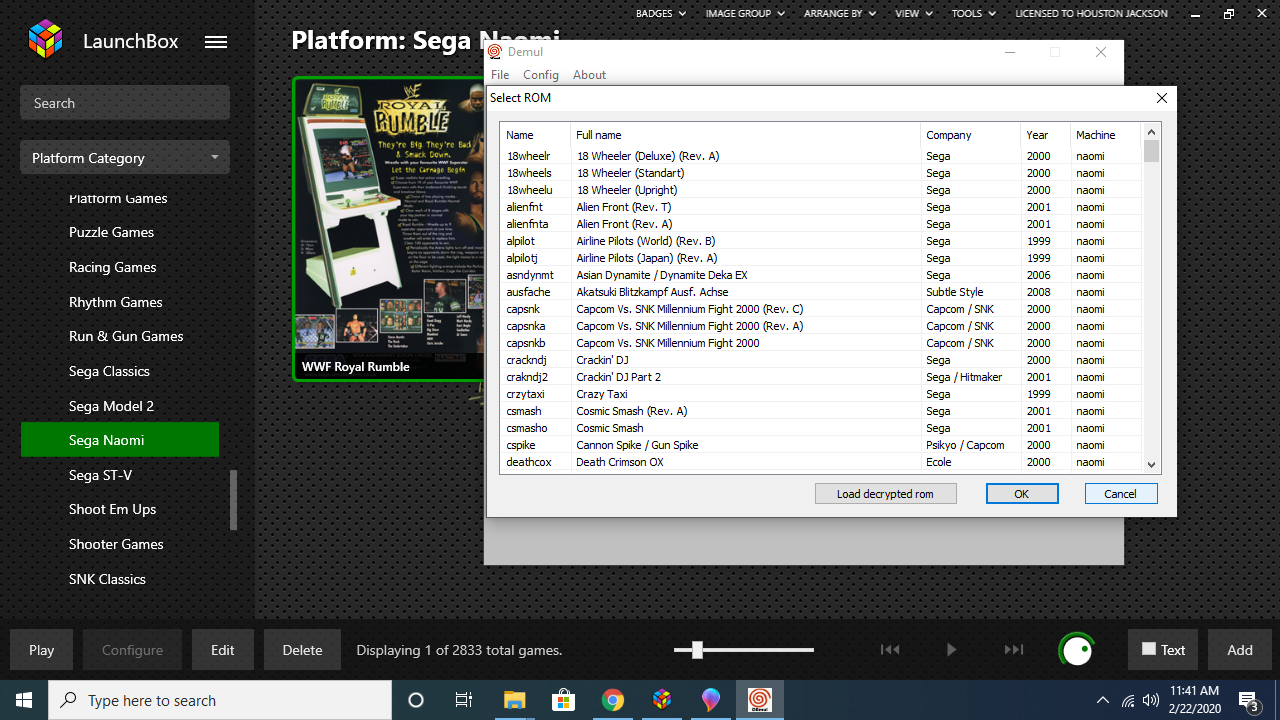Open the Windows Start menu
The height and width of the screenshot is (720, 1280).
pos(24,700)
